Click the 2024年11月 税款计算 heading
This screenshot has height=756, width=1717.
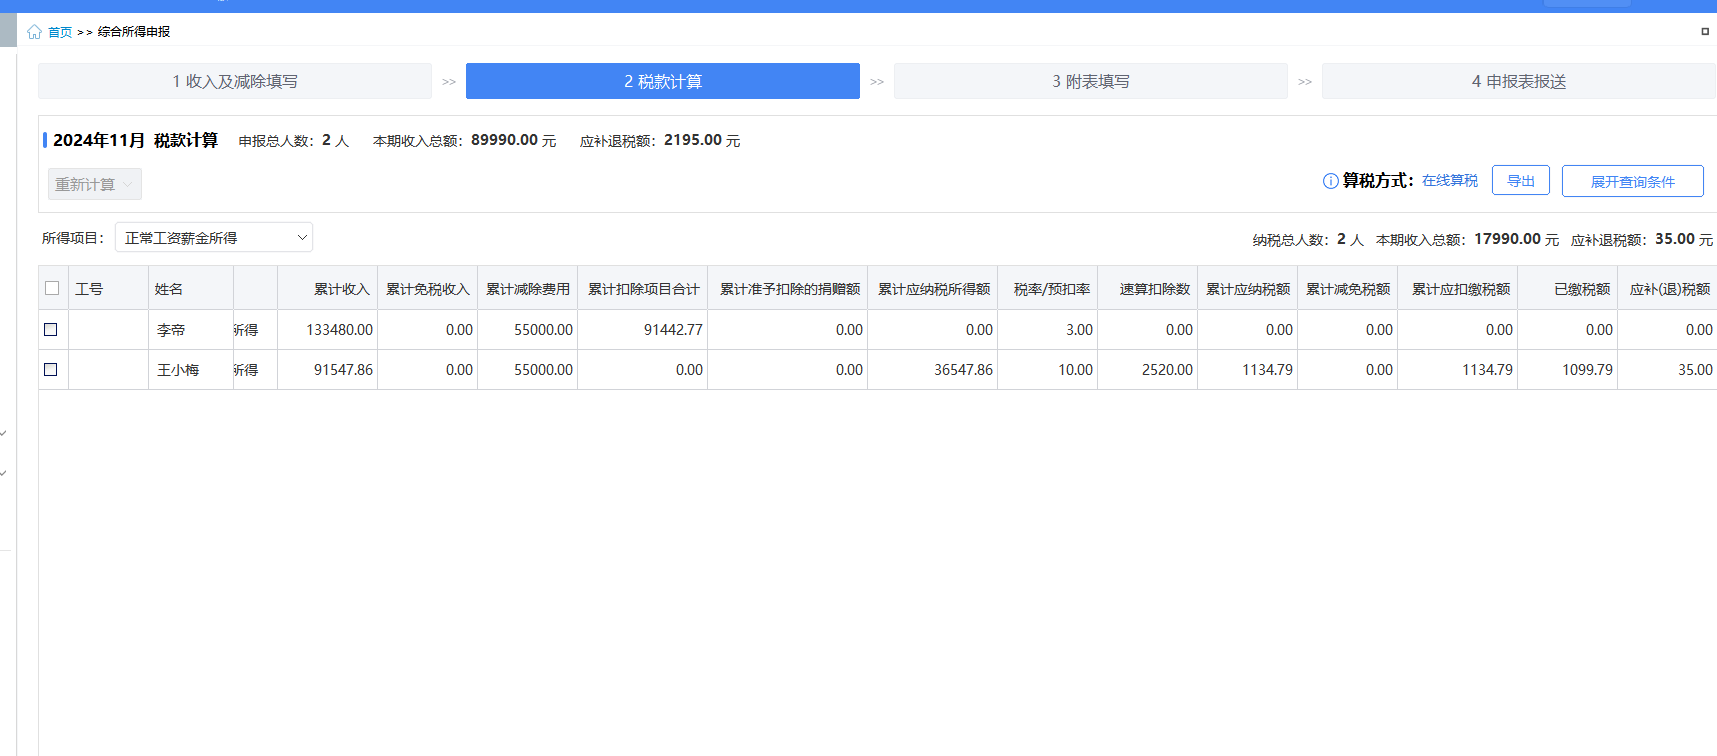click(x=135, y=140)
